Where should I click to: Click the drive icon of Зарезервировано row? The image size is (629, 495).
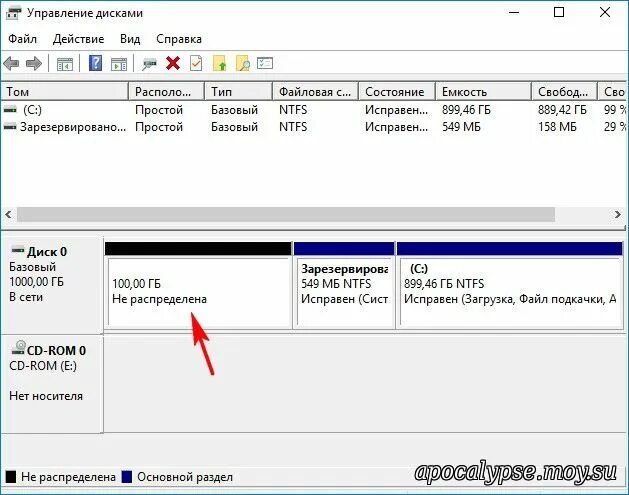10,127
